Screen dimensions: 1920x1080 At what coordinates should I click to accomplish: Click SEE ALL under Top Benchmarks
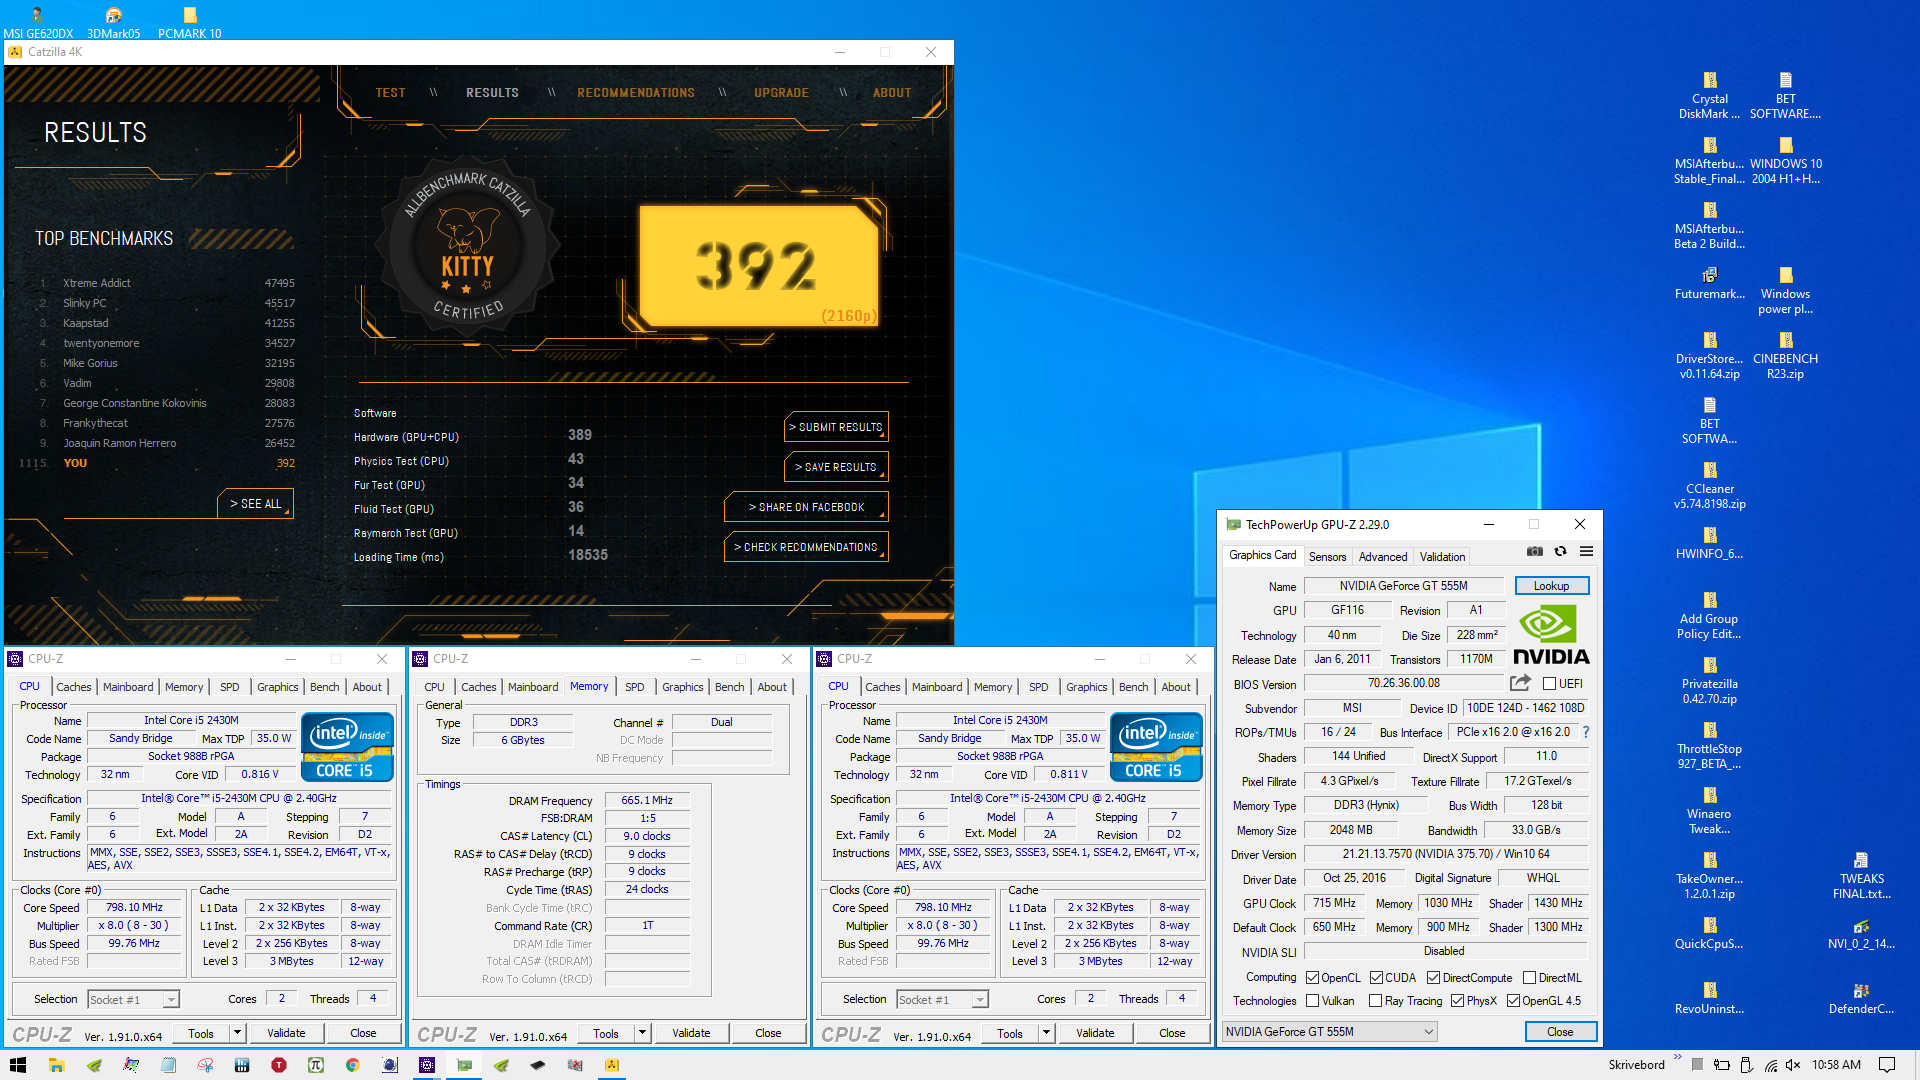click(x=256, y=504)
